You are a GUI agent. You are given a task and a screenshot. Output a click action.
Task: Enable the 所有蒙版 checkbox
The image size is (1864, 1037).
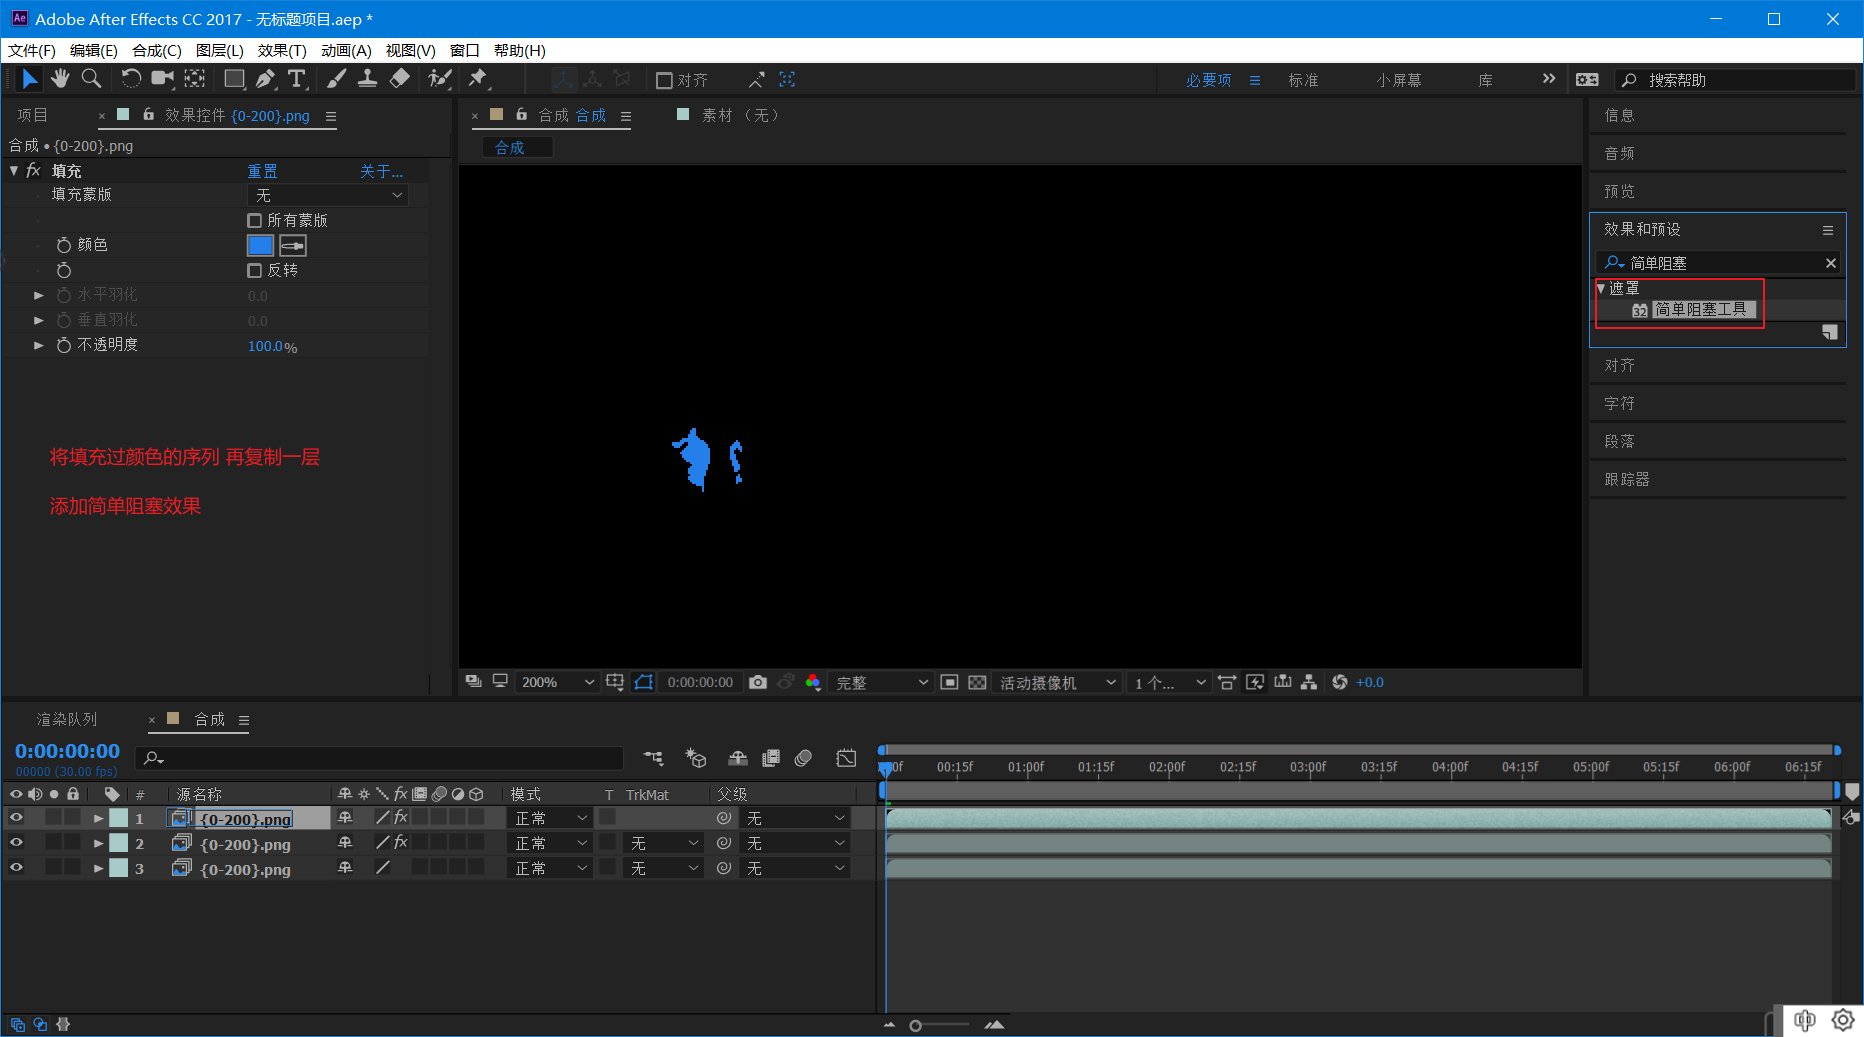[x=254, y=220]
